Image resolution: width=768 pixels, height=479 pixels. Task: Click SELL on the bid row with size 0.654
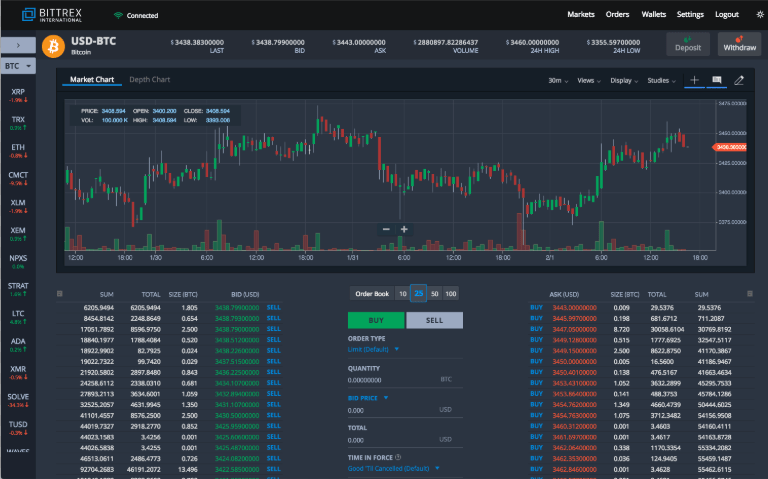tap(273, 318)
